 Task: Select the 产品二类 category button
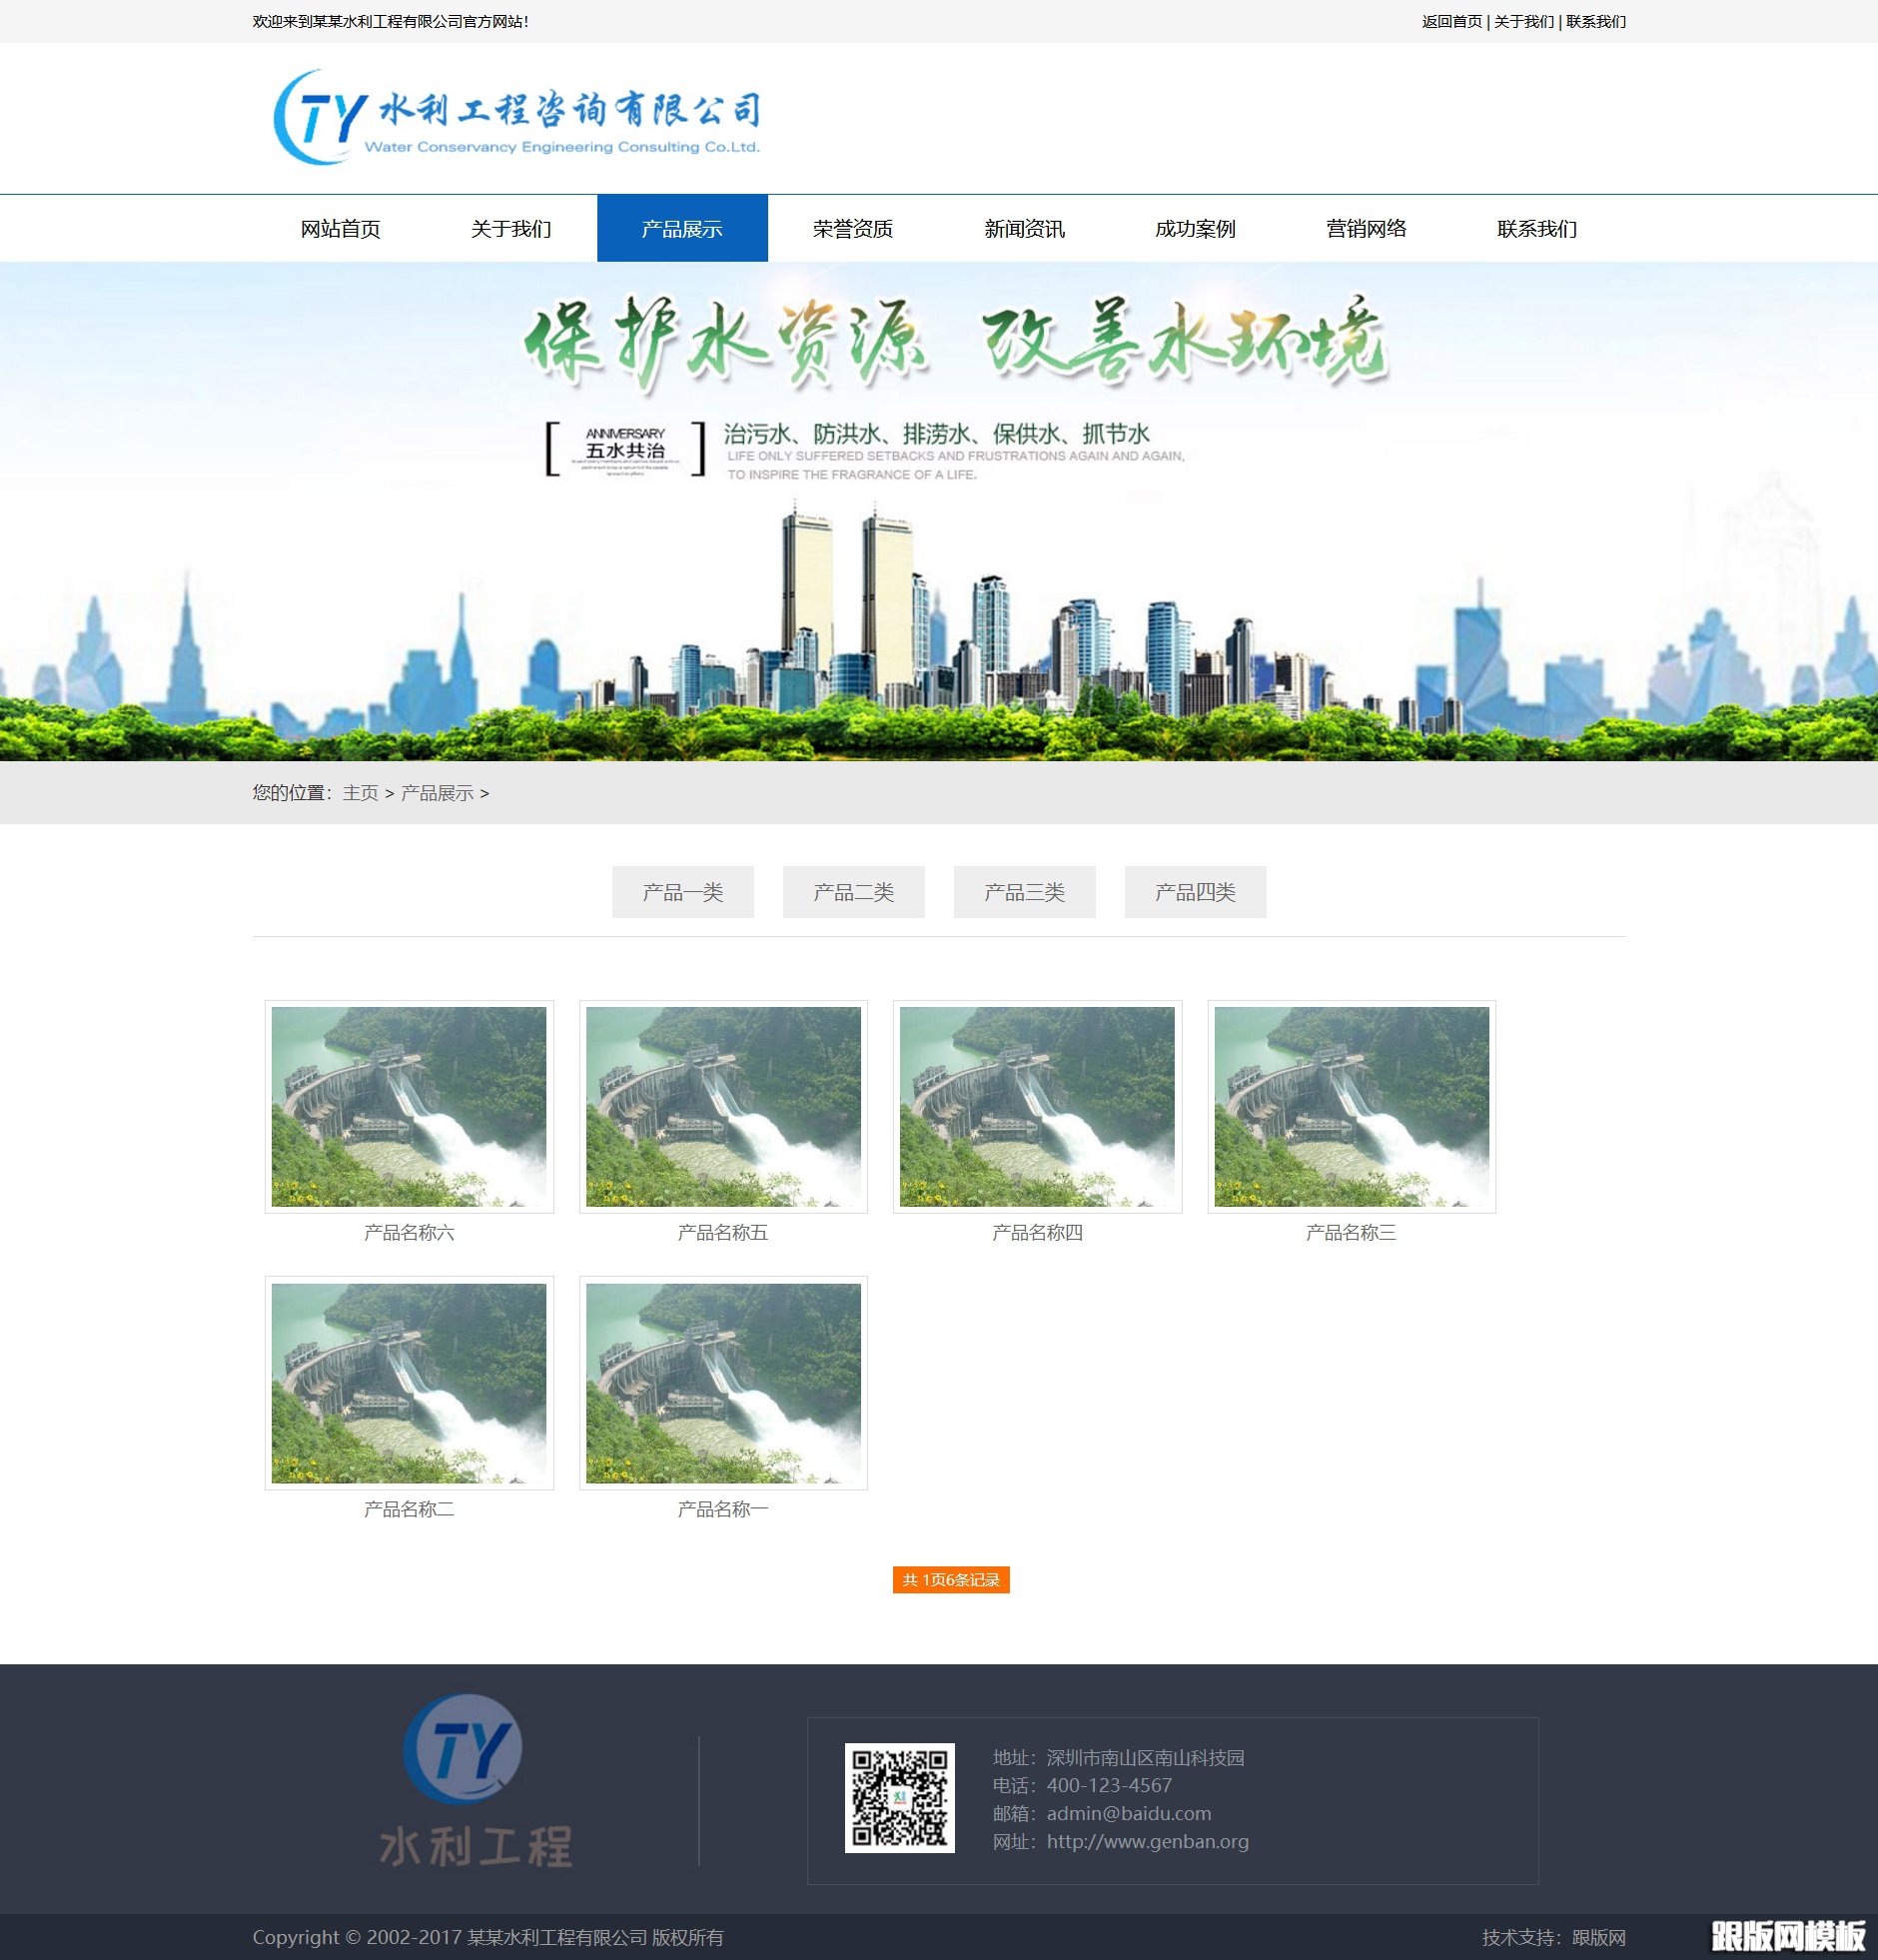(853, 892)
